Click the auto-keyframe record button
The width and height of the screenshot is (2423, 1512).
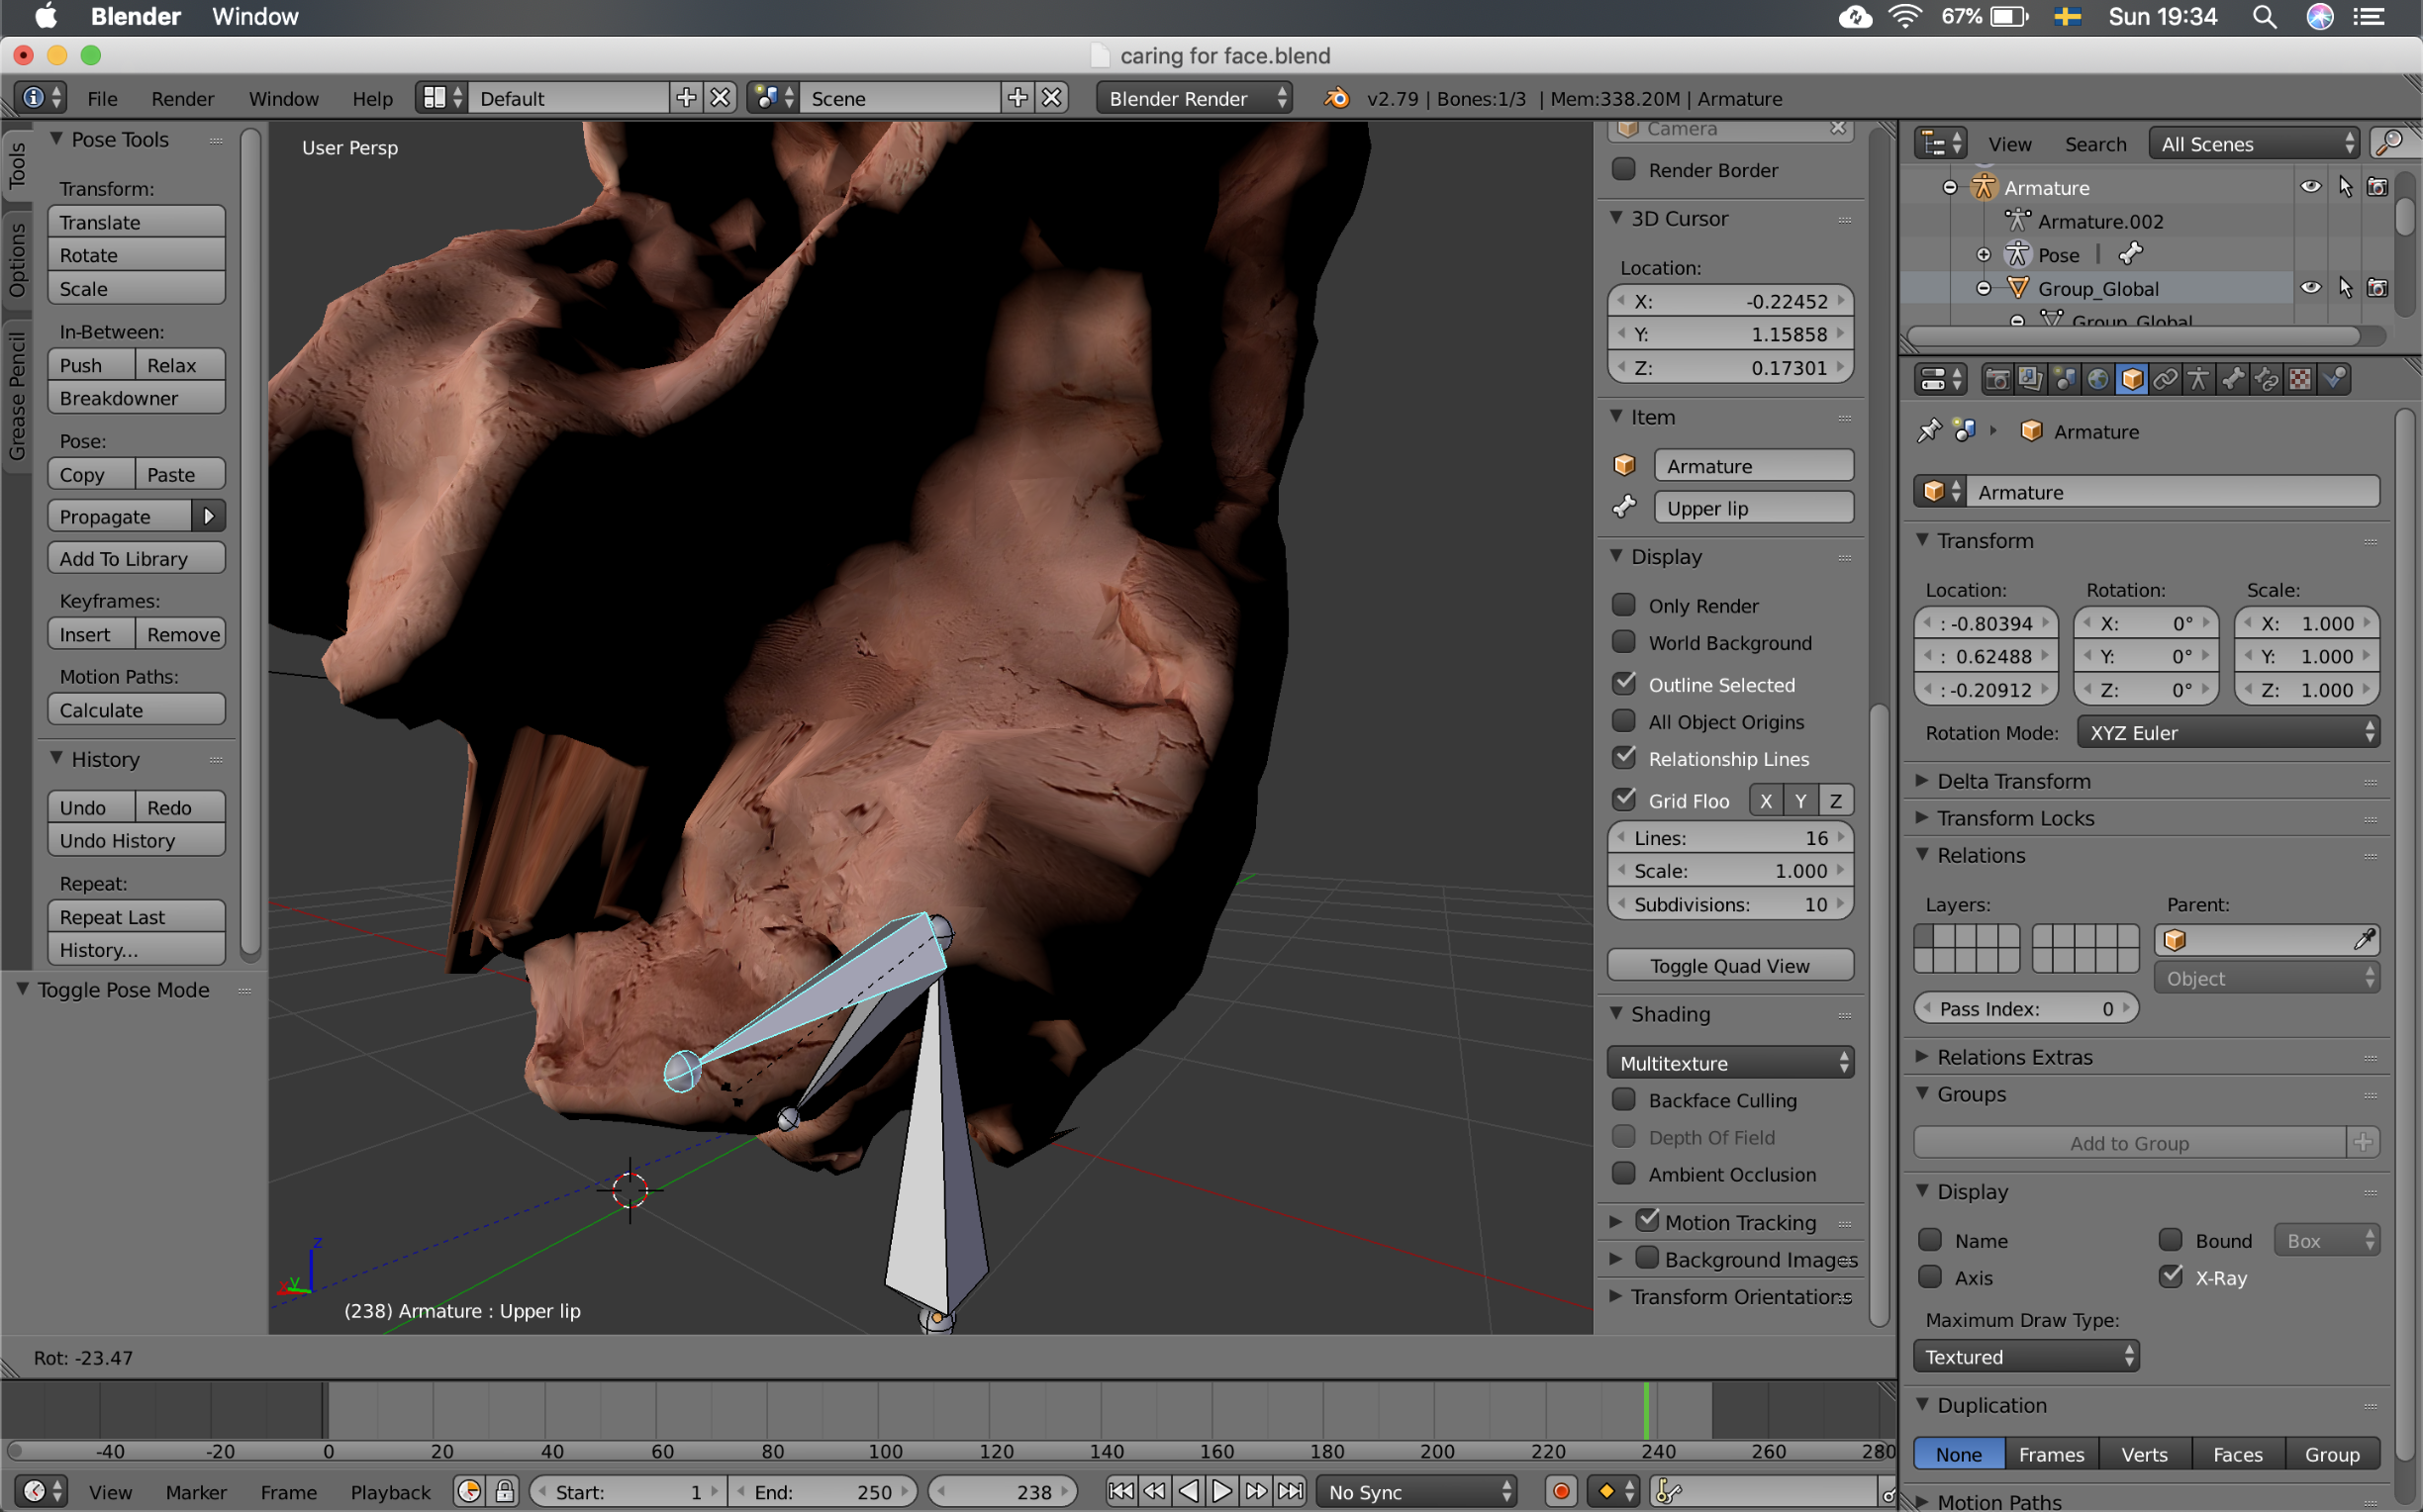(x=1560, y=1491)
